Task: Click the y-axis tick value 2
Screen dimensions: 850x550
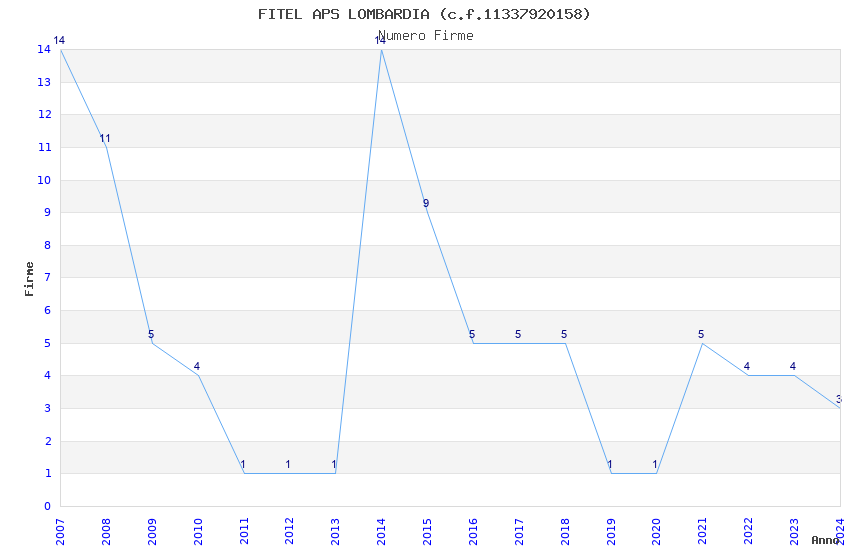Action: pyautogui.click(x=48, y=441)
